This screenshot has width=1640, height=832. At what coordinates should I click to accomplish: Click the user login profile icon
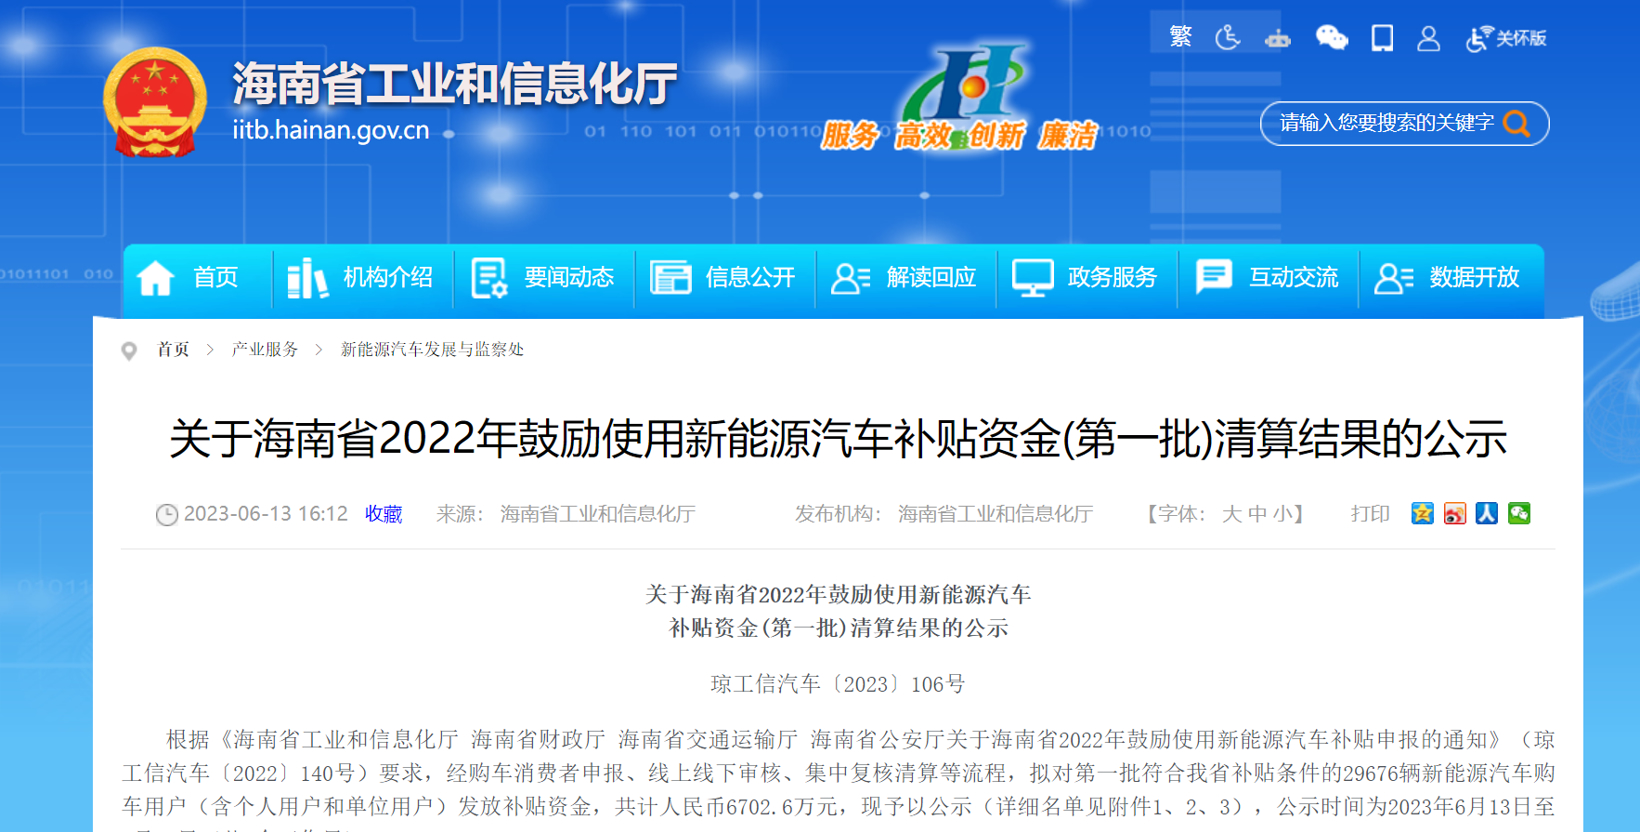[1428, 38]
